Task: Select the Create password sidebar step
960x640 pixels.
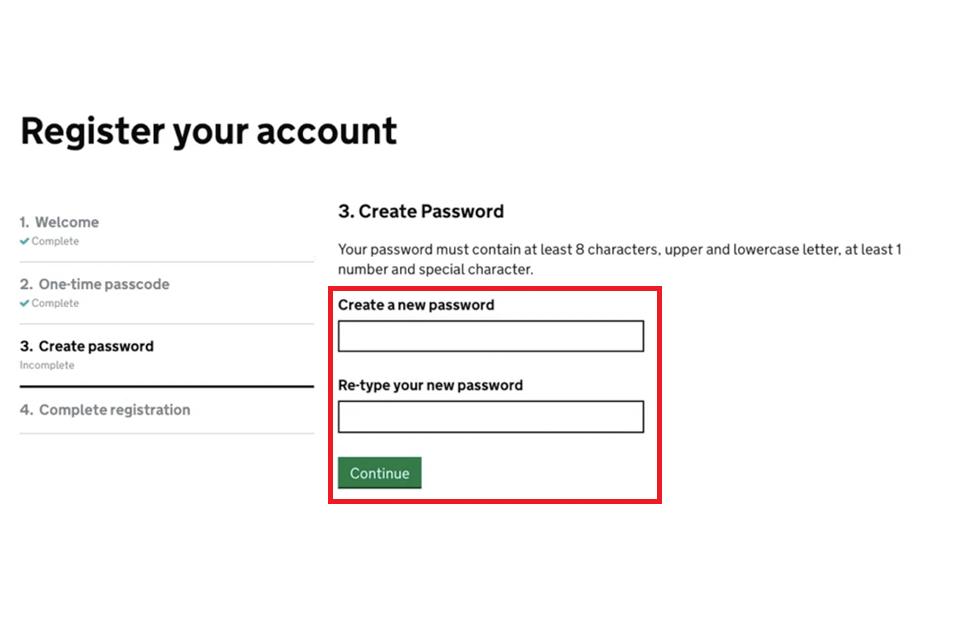Action: pyautogui.click(x=96, y=346)
